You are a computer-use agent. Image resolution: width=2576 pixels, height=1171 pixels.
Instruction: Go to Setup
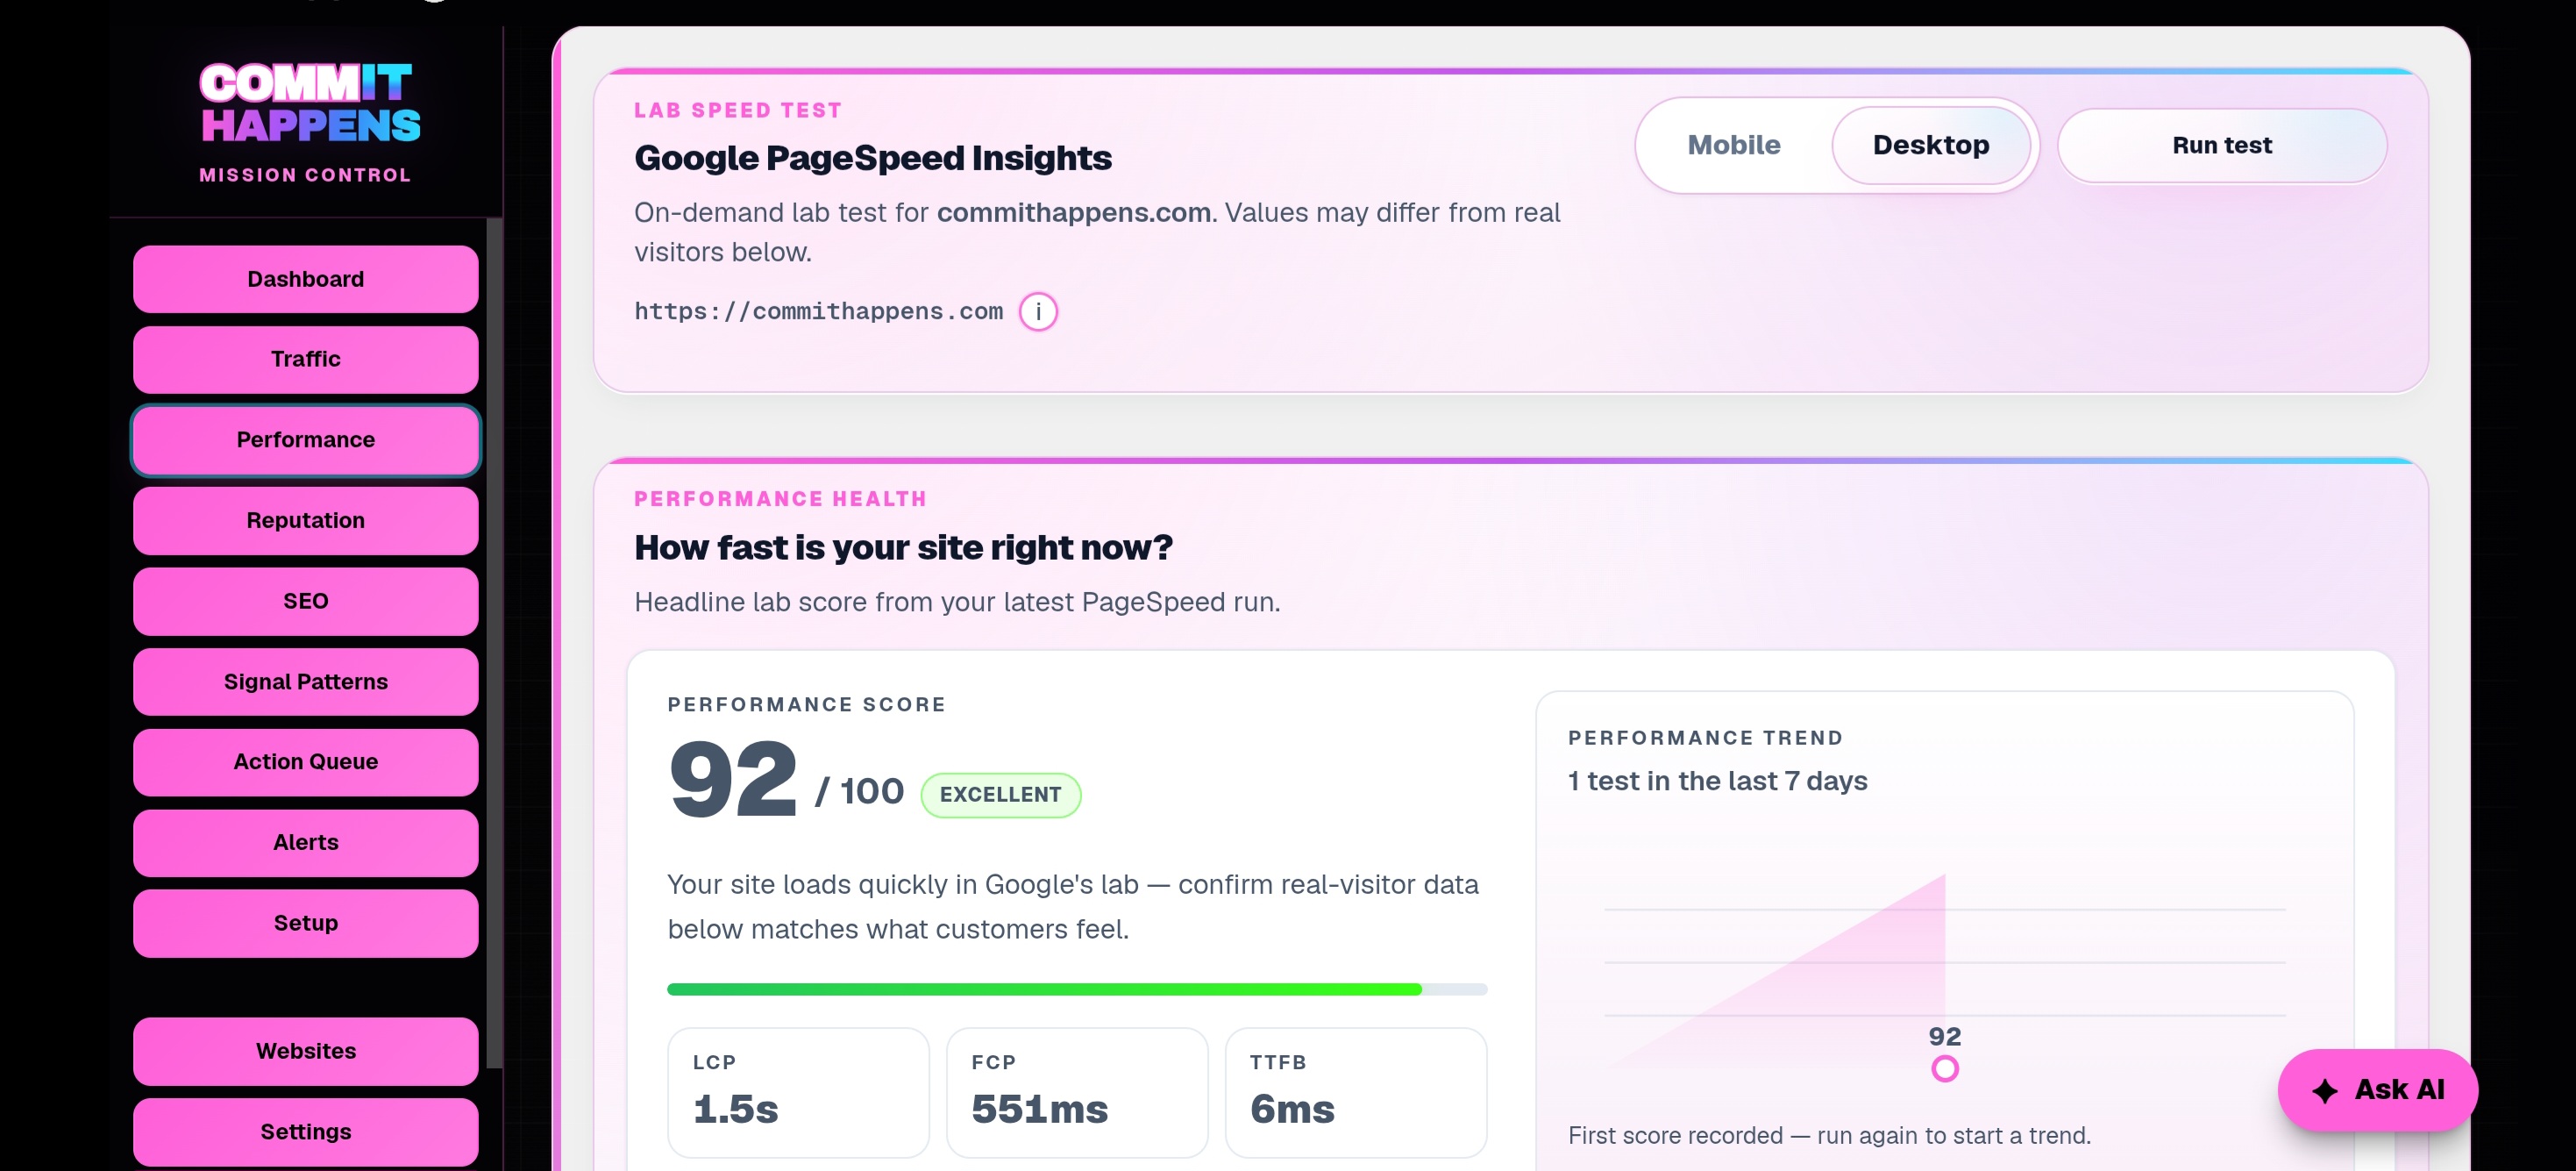point(306,923)
